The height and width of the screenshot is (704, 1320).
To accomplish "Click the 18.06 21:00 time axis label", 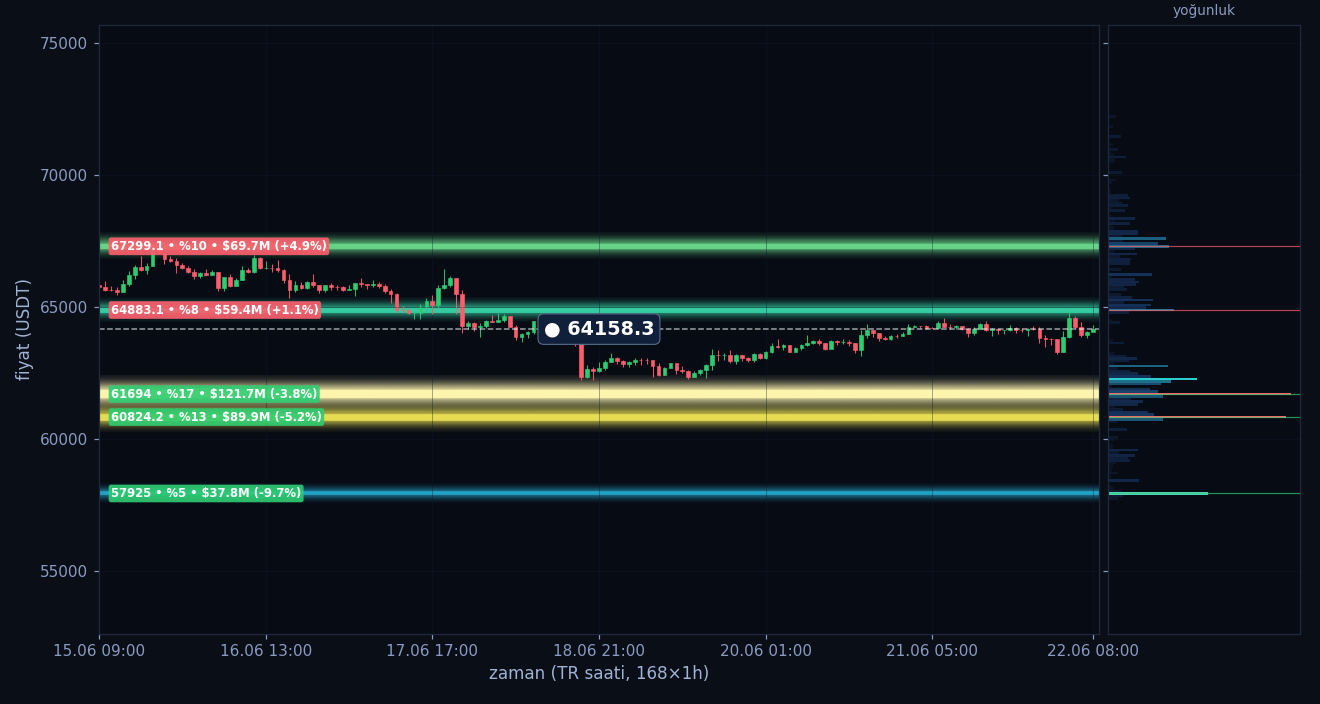I will (599, 651).
